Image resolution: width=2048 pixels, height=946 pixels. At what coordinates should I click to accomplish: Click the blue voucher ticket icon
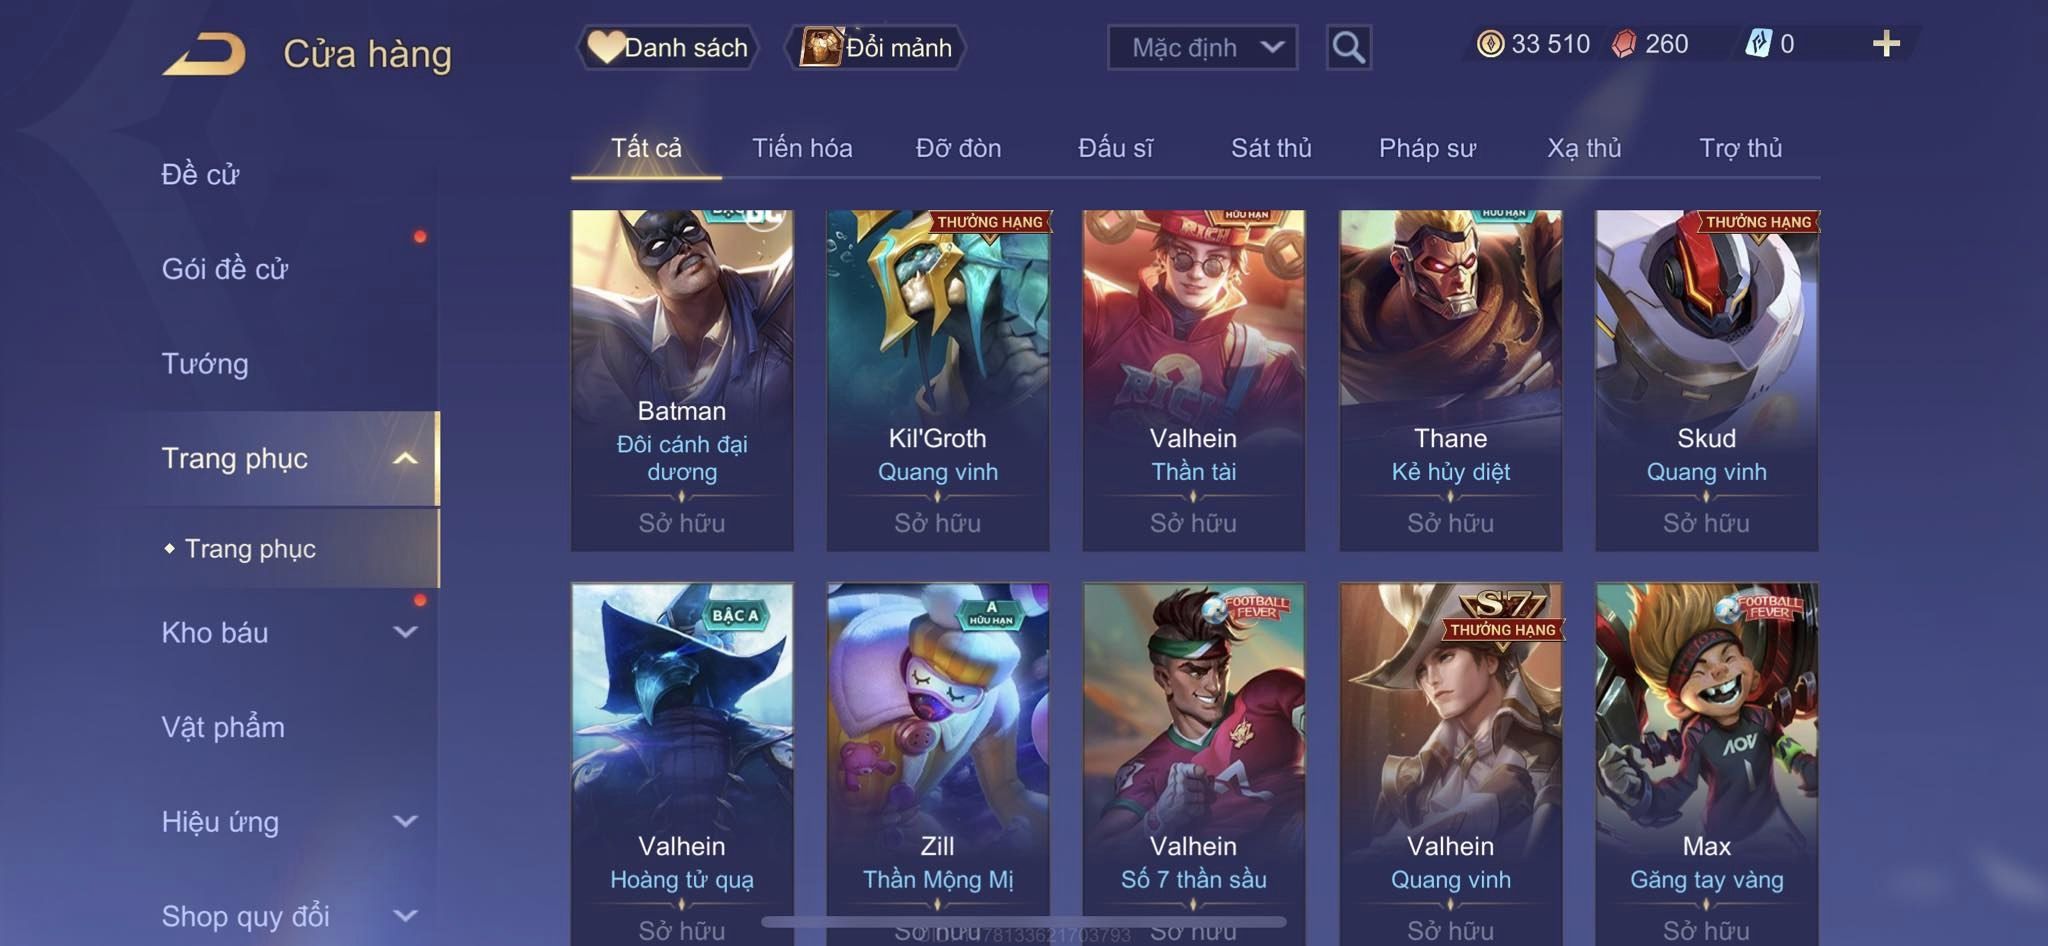click(1758, 44)
